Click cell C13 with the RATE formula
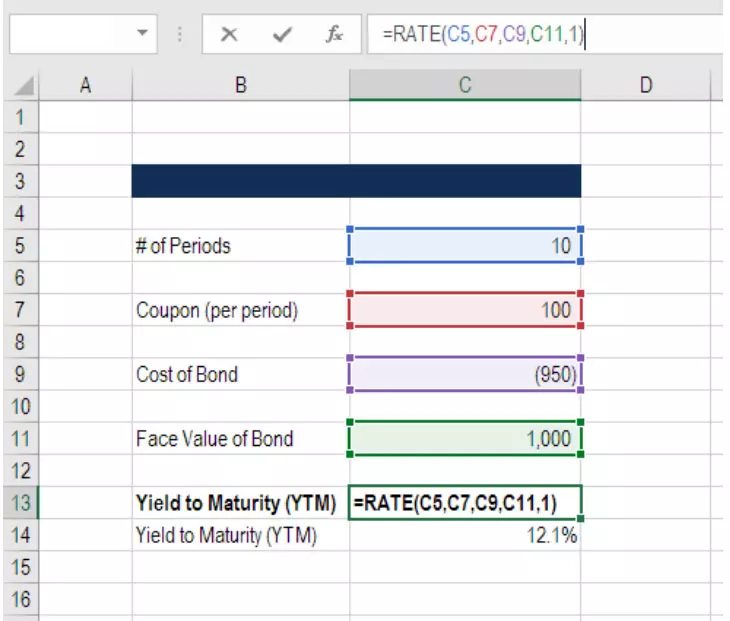Screen dimensions: 730x621 coord(465,503)
